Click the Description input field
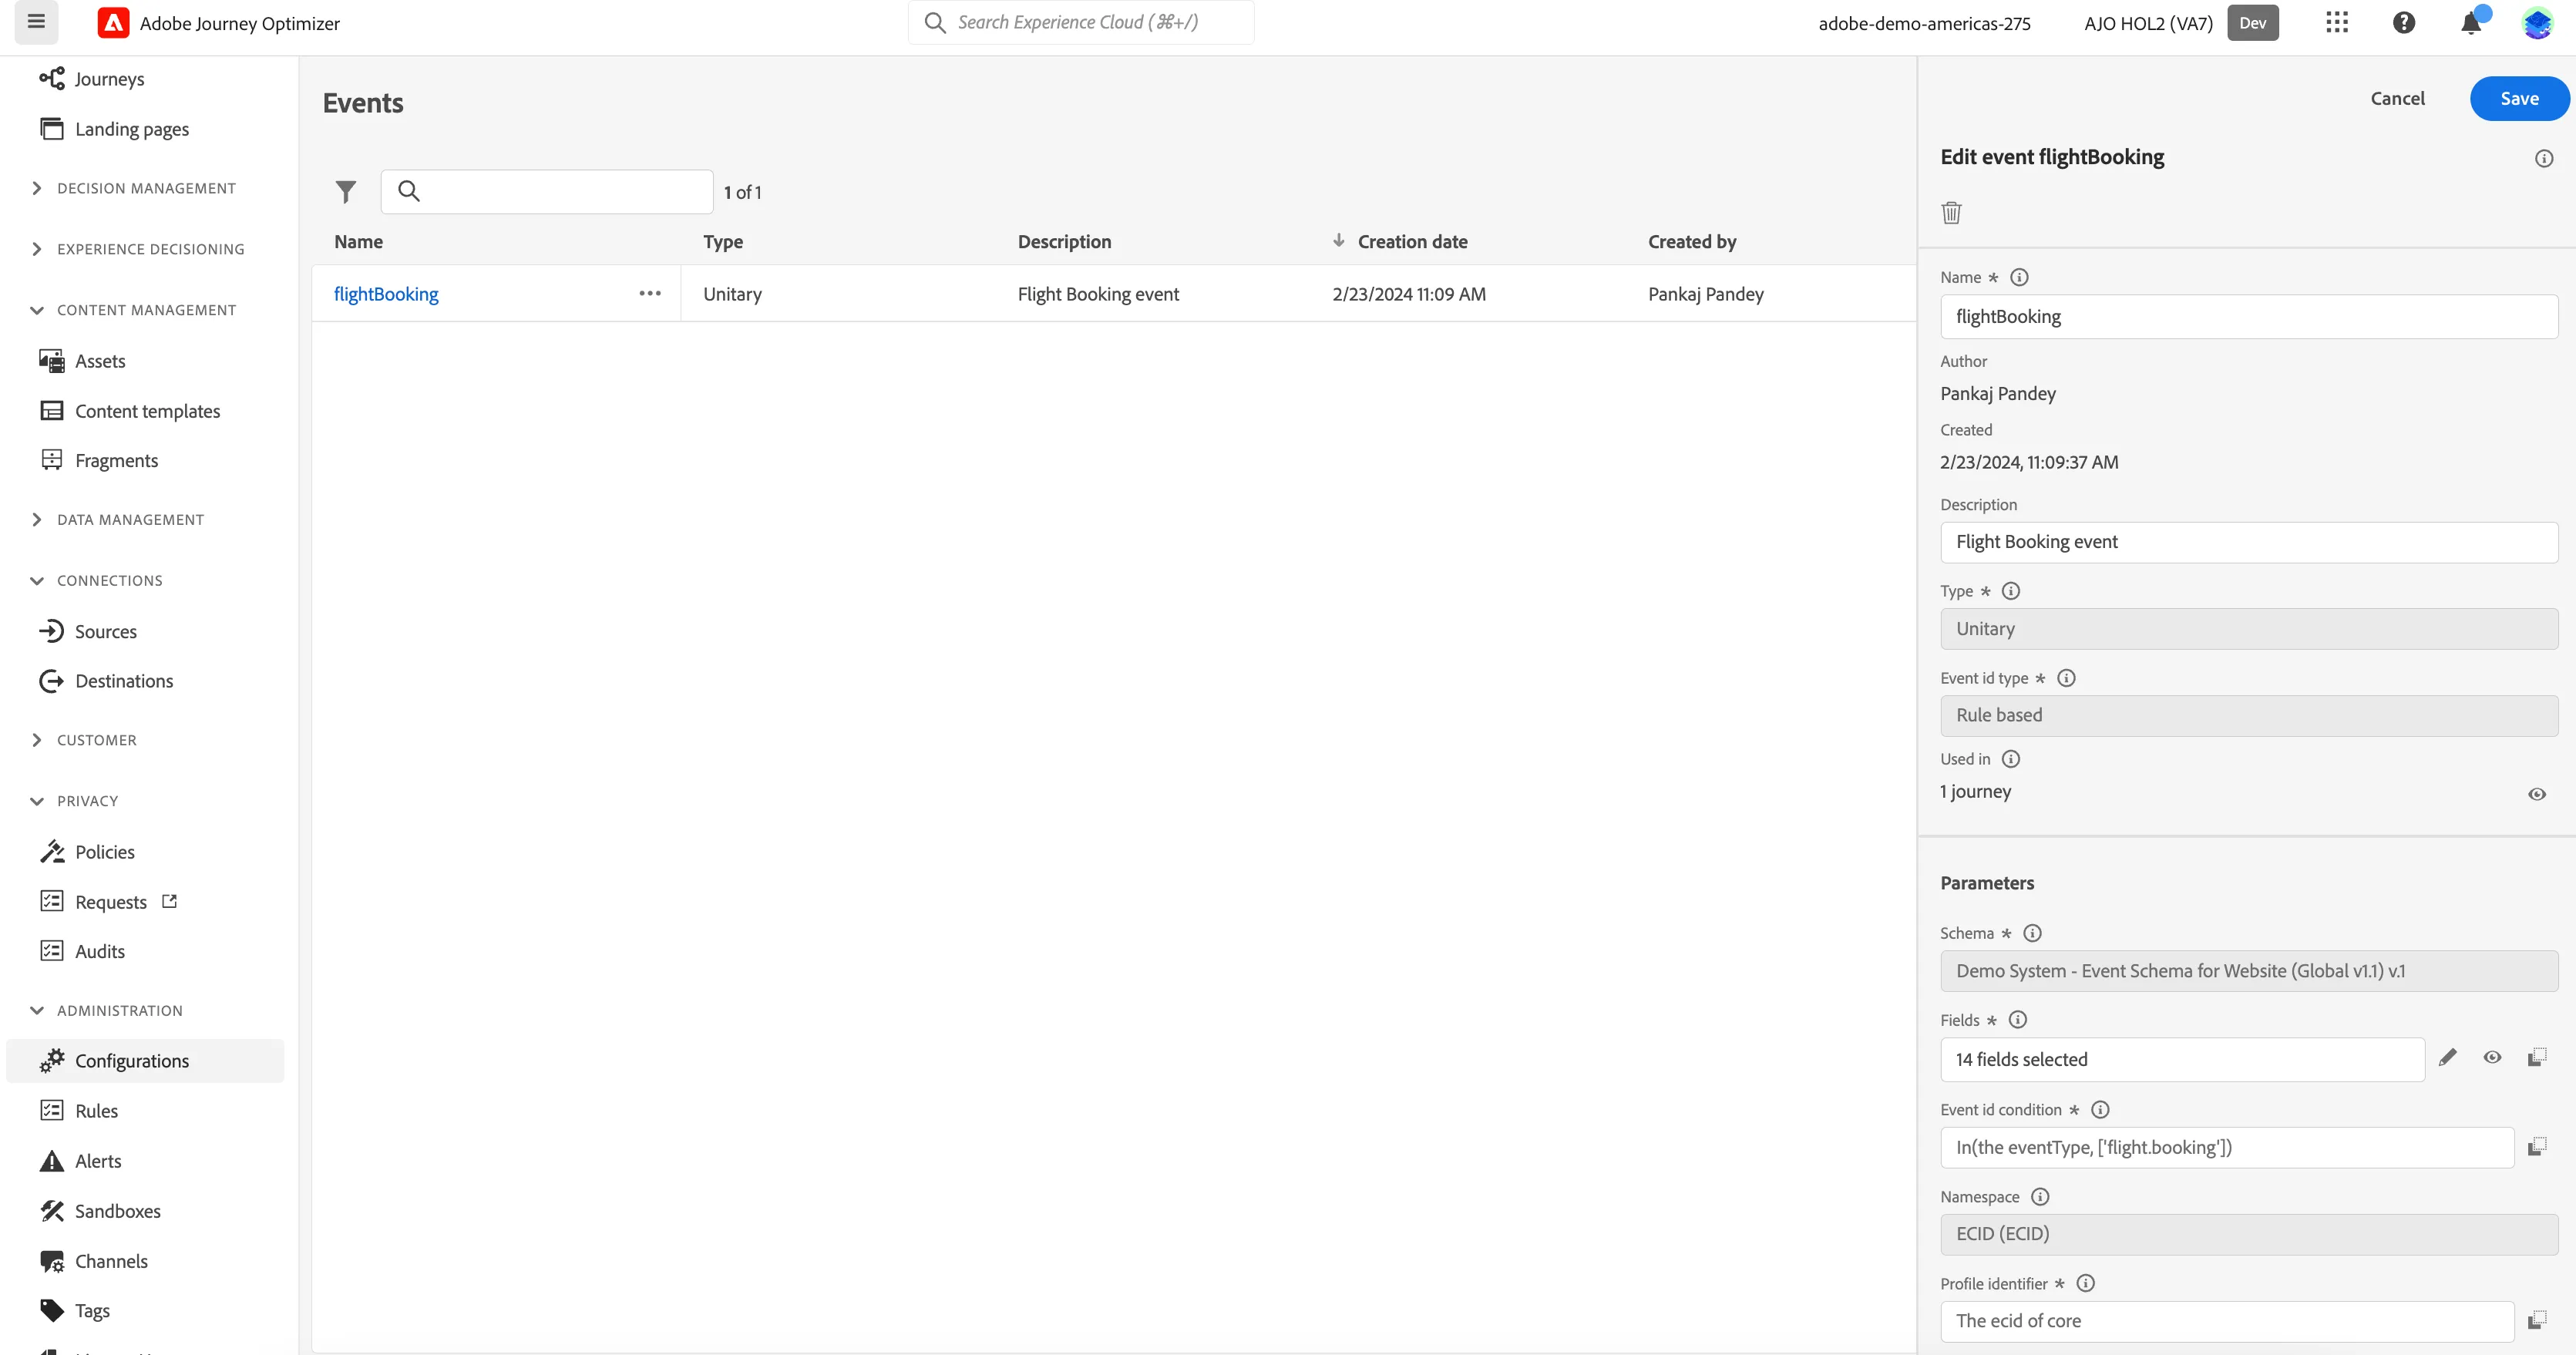2576x1355 pixels. point(2249,542)
